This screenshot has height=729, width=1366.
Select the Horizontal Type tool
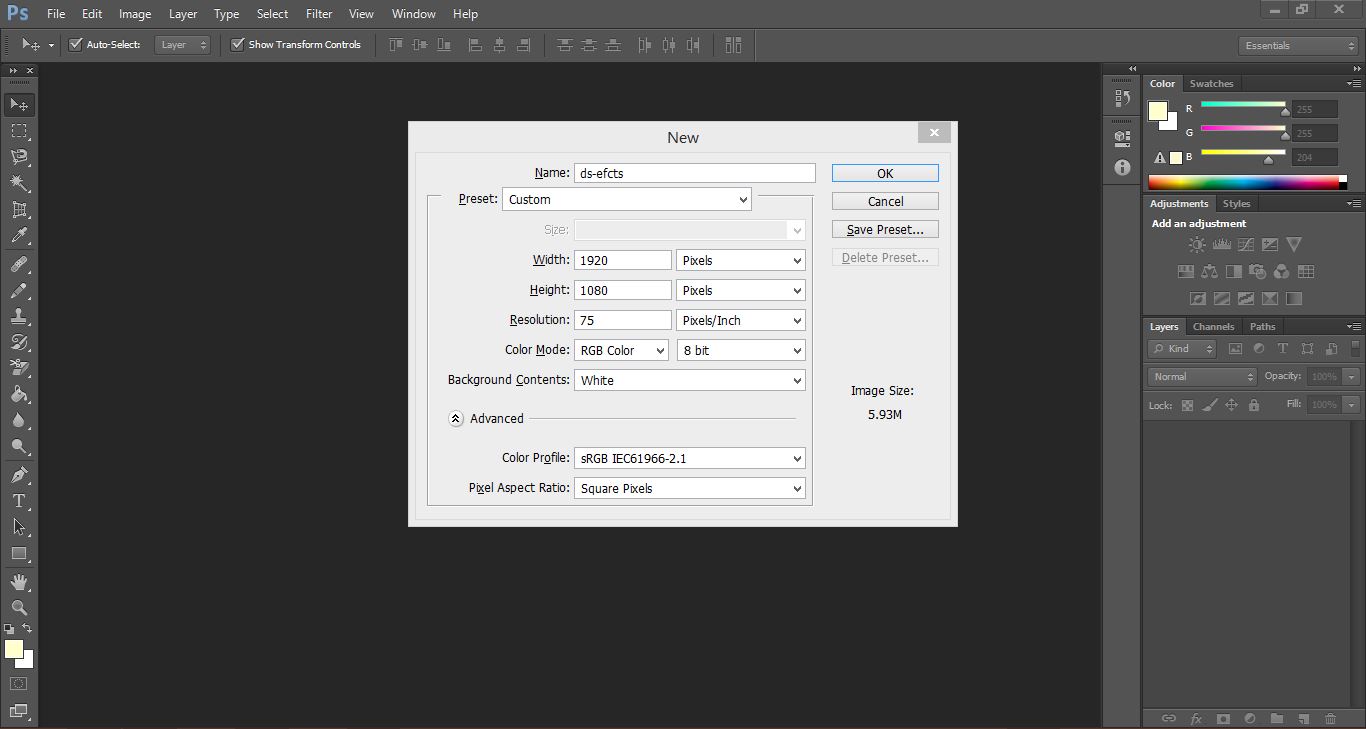(19, 501)
